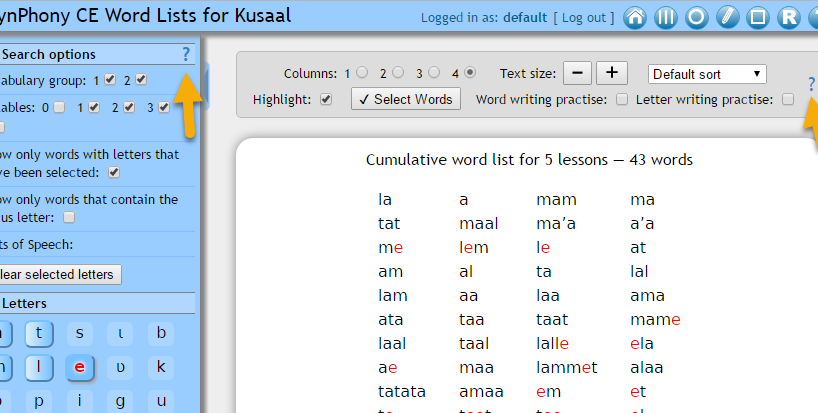Open word list help question mark
The image size is (818, 413).
pos(811,85)
